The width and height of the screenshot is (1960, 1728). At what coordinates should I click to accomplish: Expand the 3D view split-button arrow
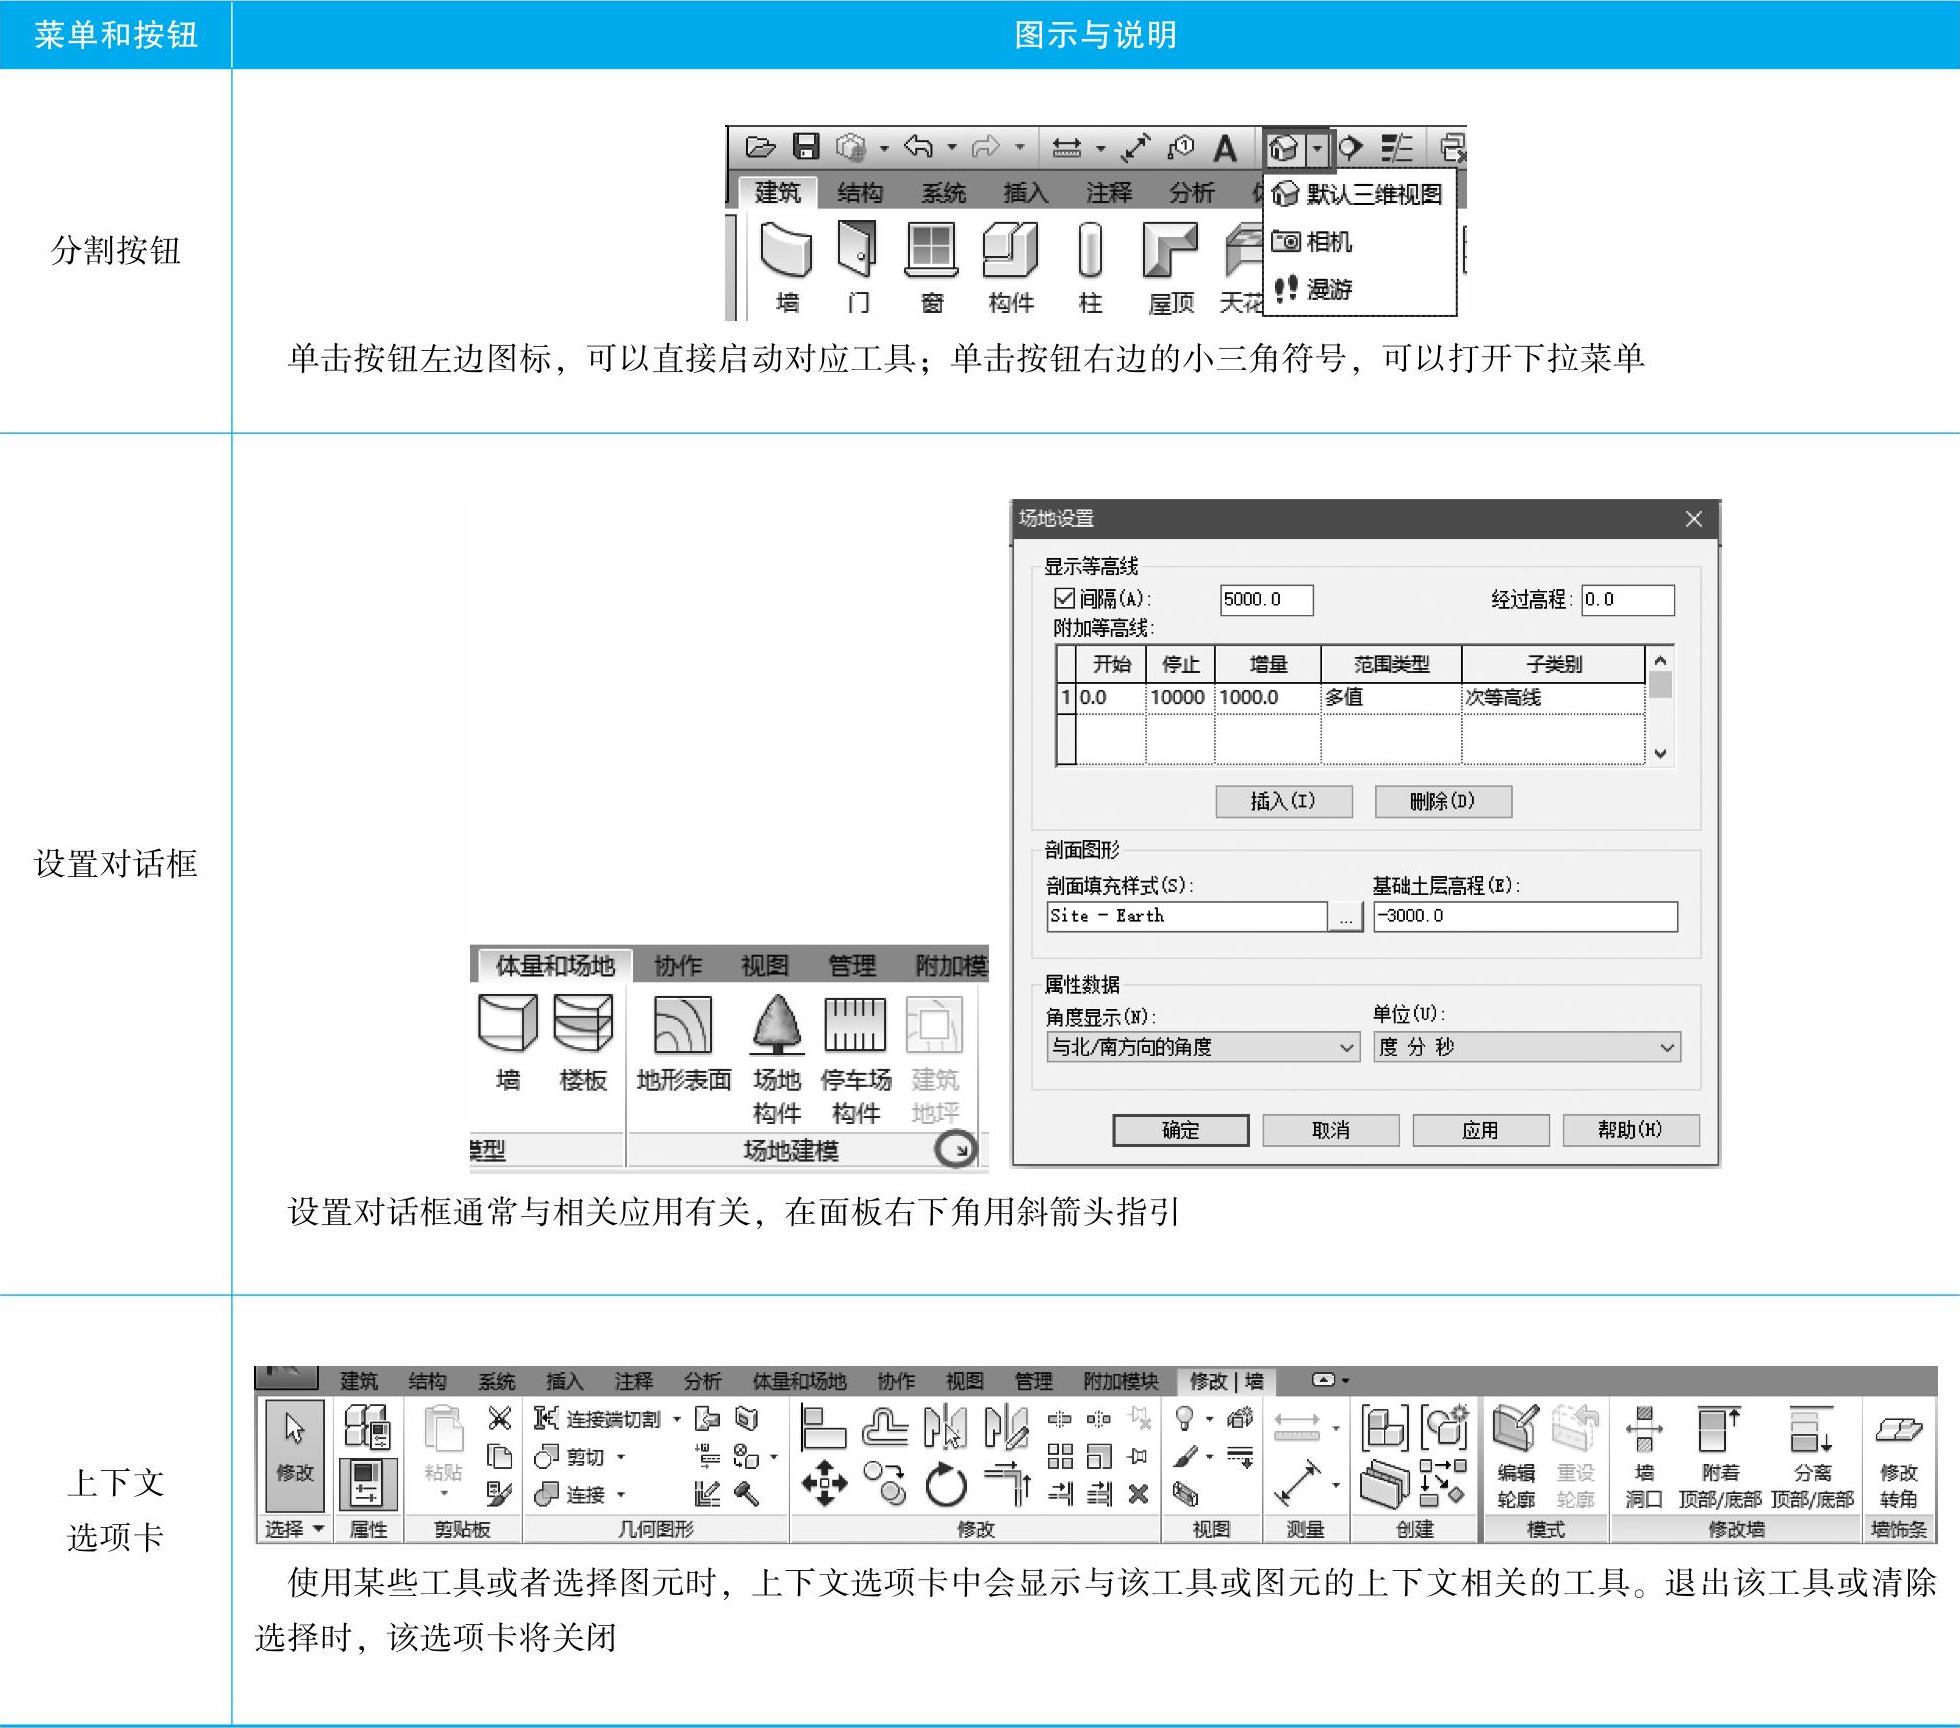[x=1318, y=149]
